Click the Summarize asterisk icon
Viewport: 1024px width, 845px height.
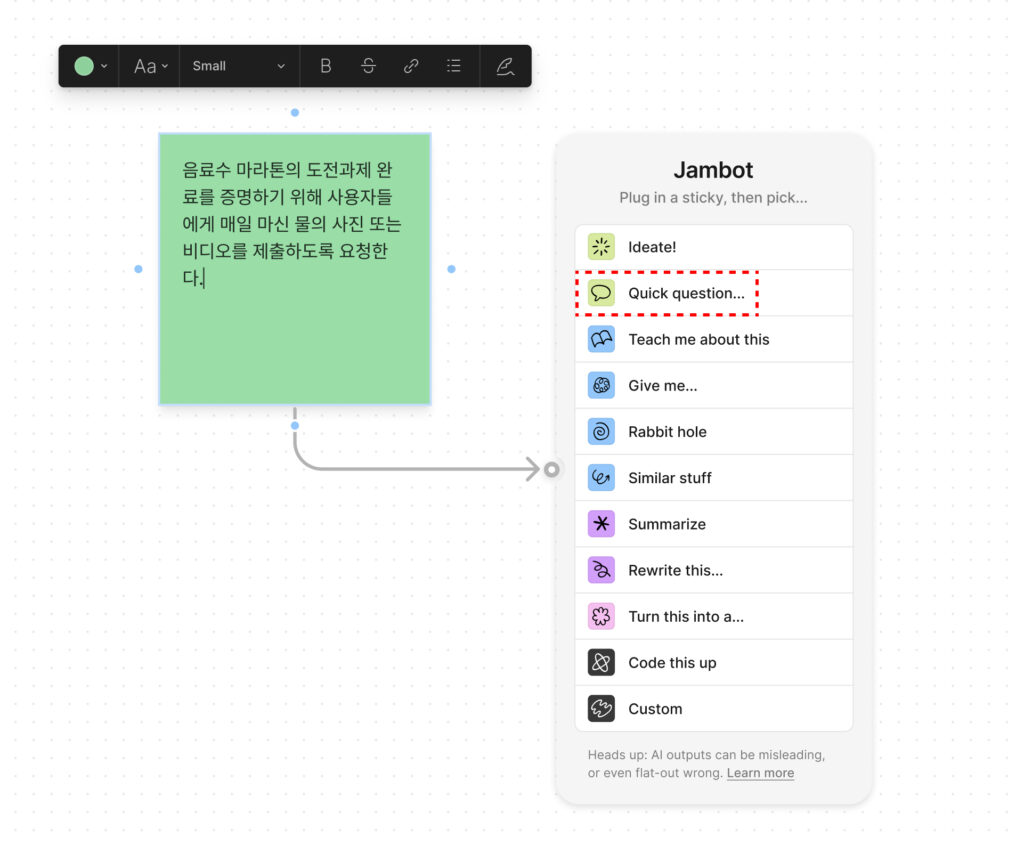pyautogui.click(x=601, y=524)
